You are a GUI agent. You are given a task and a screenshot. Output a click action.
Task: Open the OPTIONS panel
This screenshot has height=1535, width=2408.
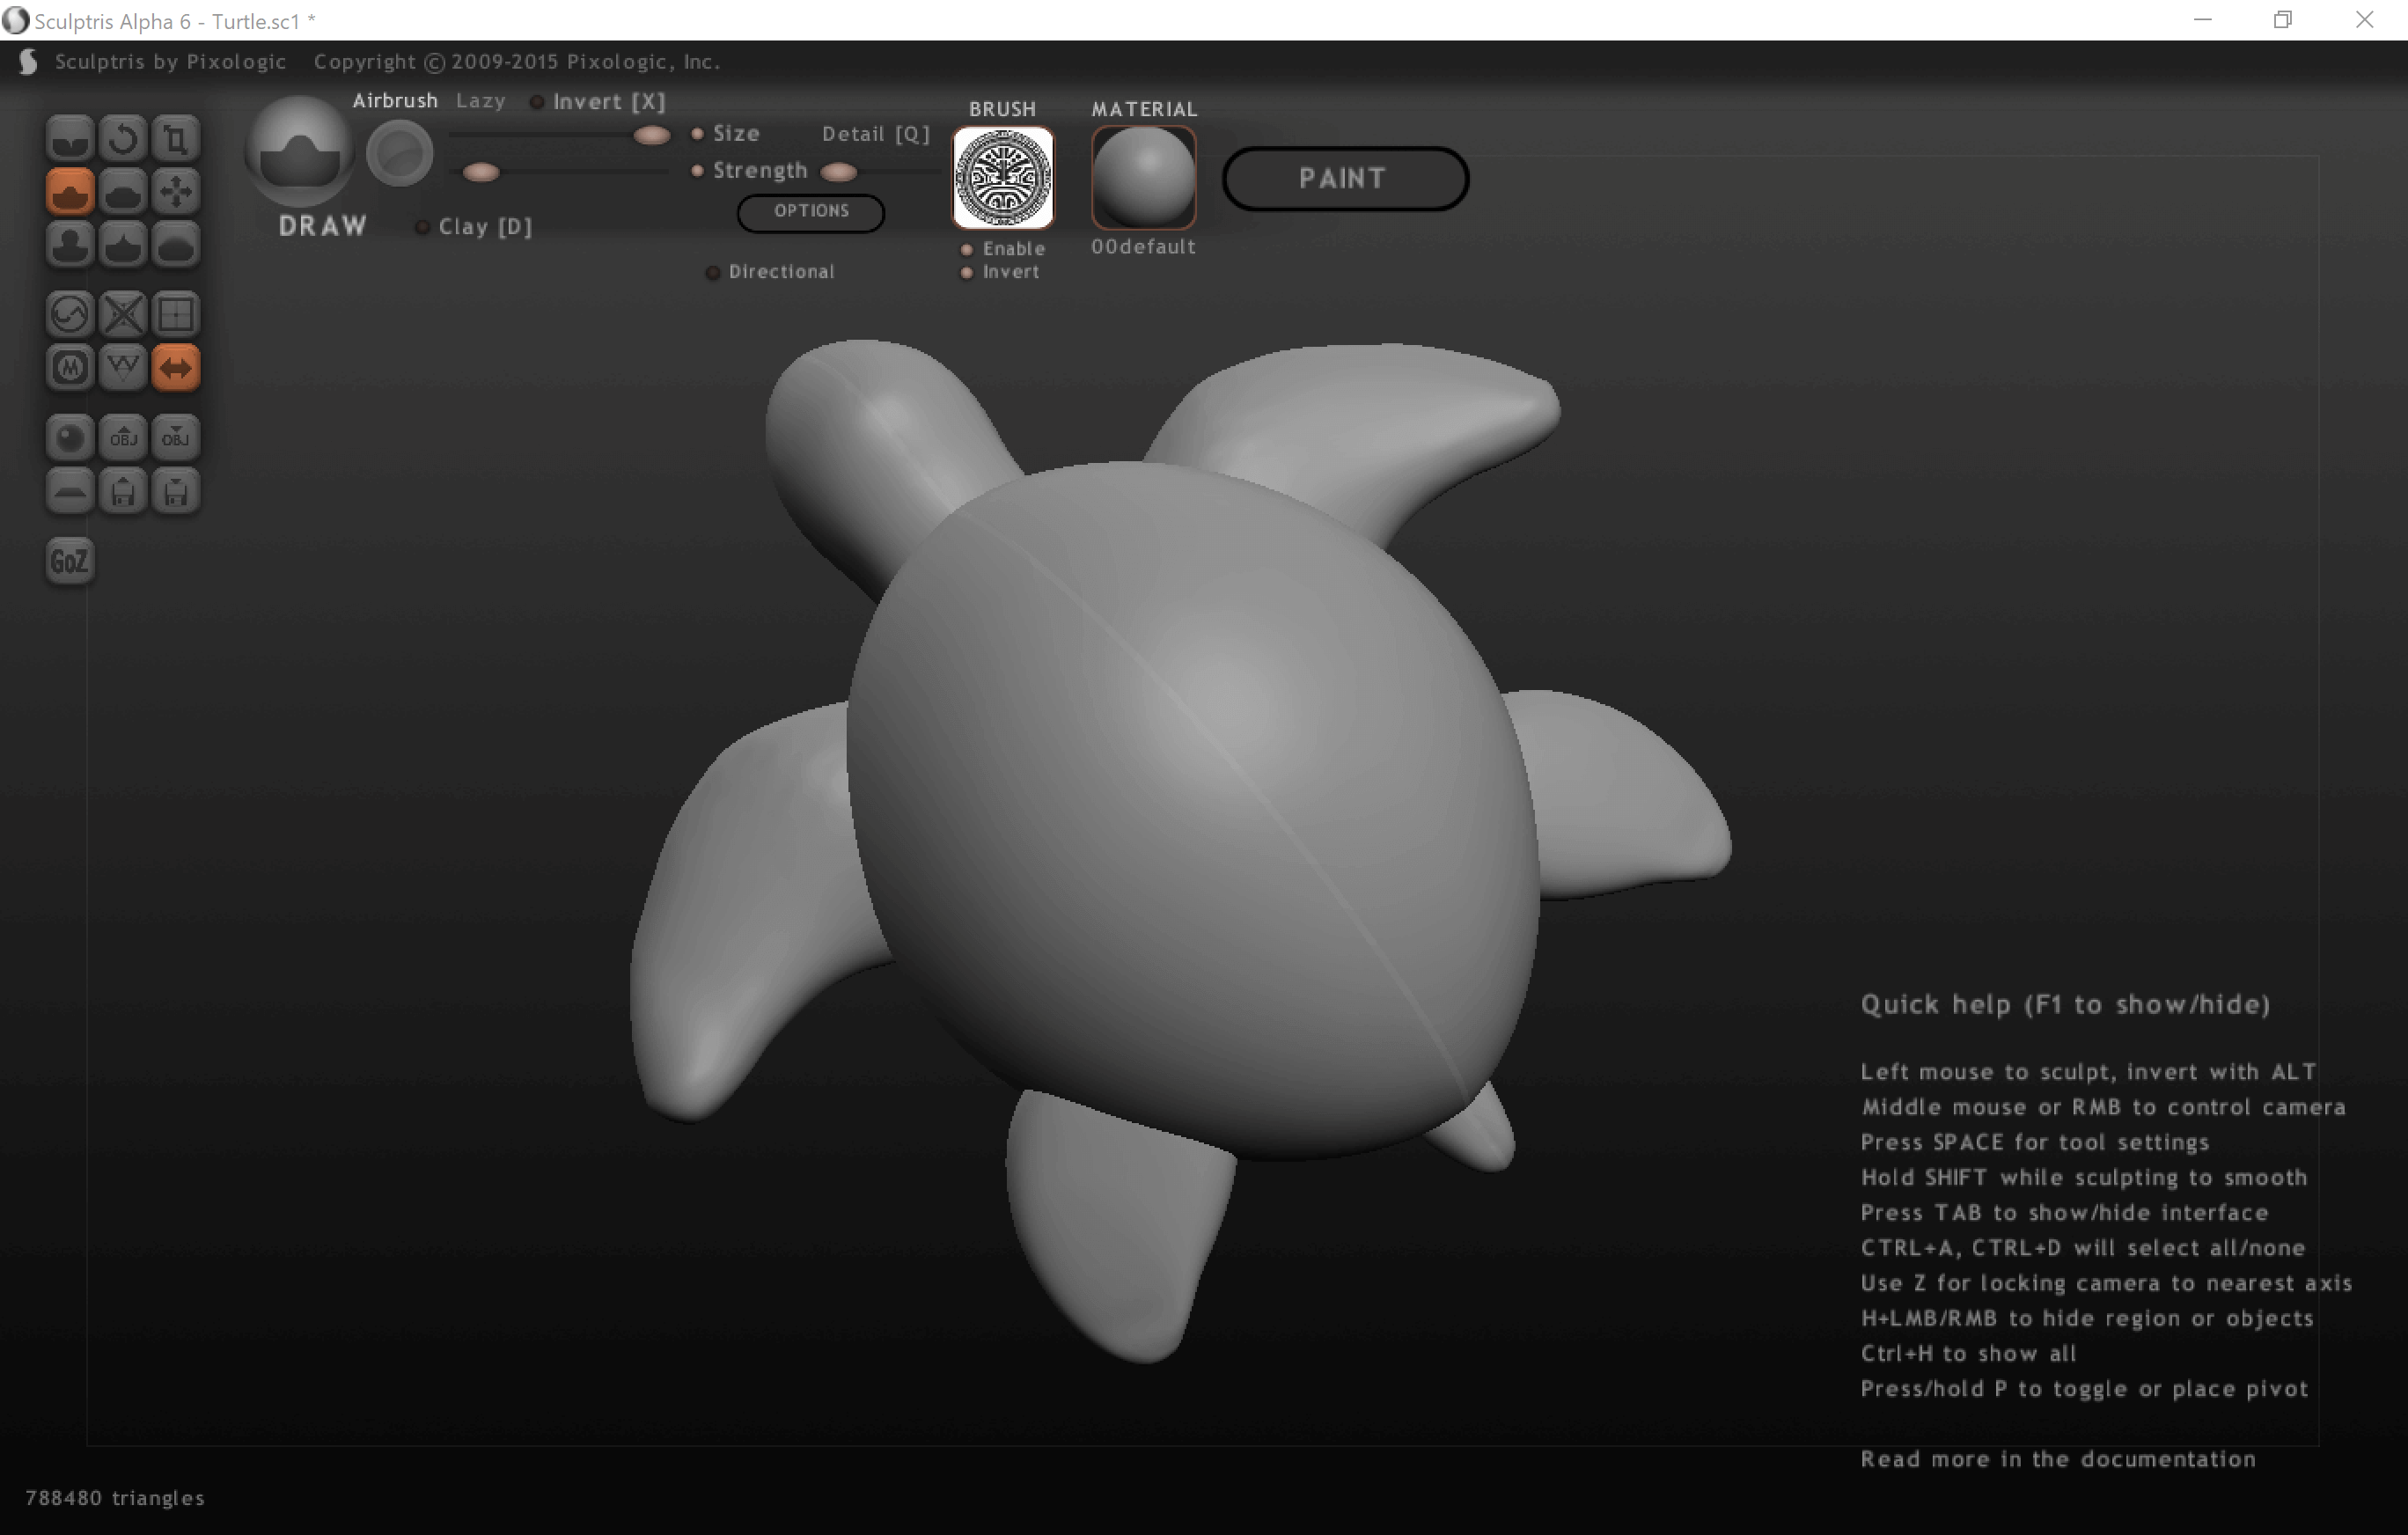810,211
